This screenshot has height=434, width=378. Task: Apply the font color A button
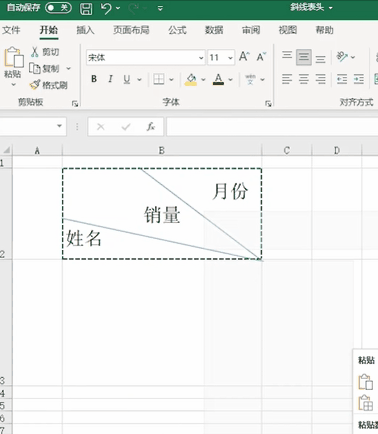(218, 79)
